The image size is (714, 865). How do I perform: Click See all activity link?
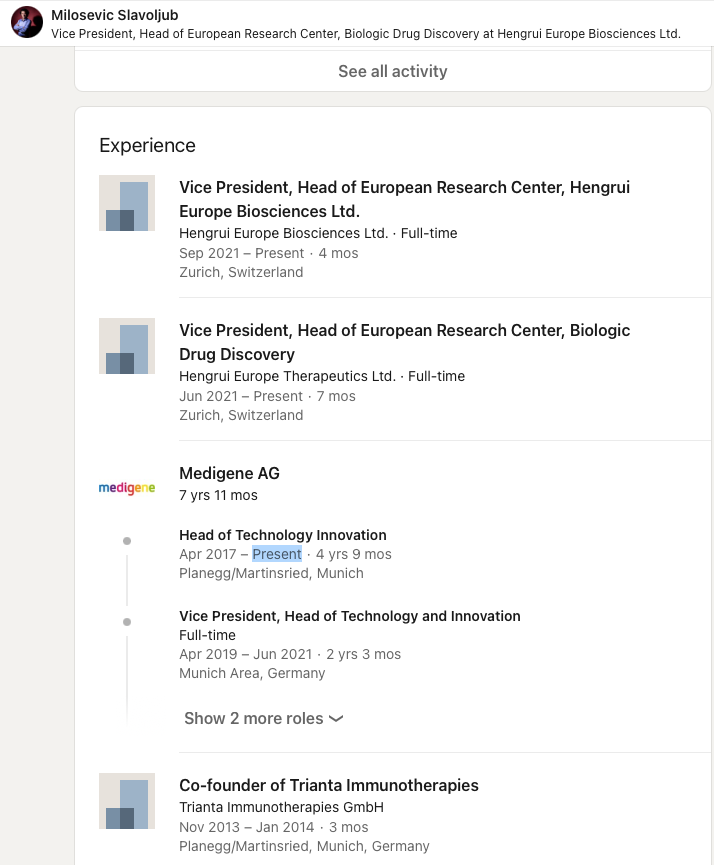392,71
